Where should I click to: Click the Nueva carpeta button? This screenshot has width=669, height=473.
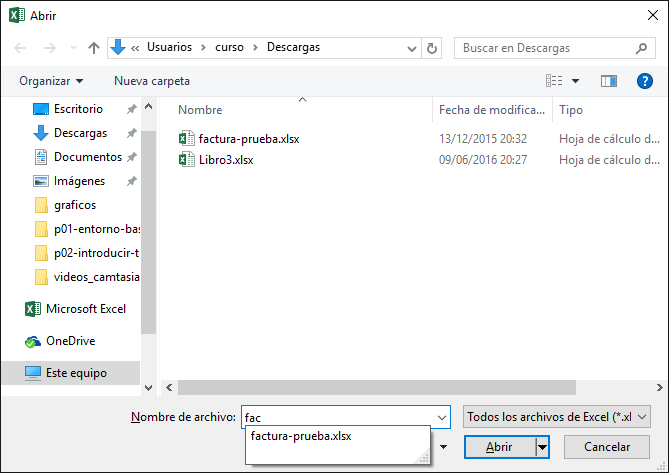click(x=152, y=81)
